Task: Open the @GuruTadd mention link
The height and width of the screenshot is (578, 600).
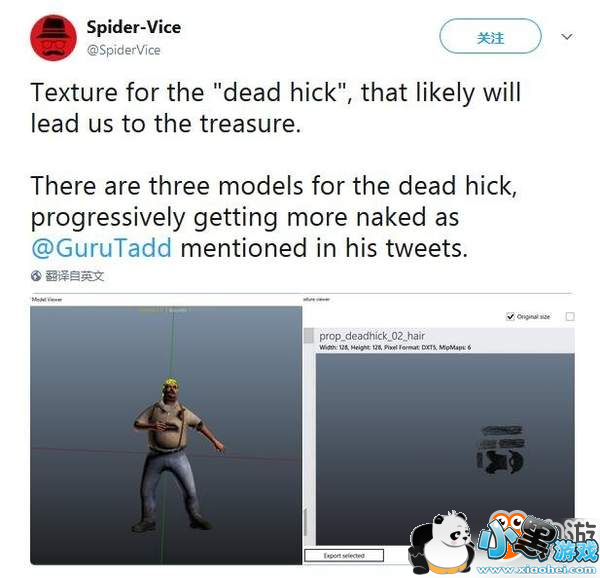Action: pyautogui.click(x=101, y=248)
